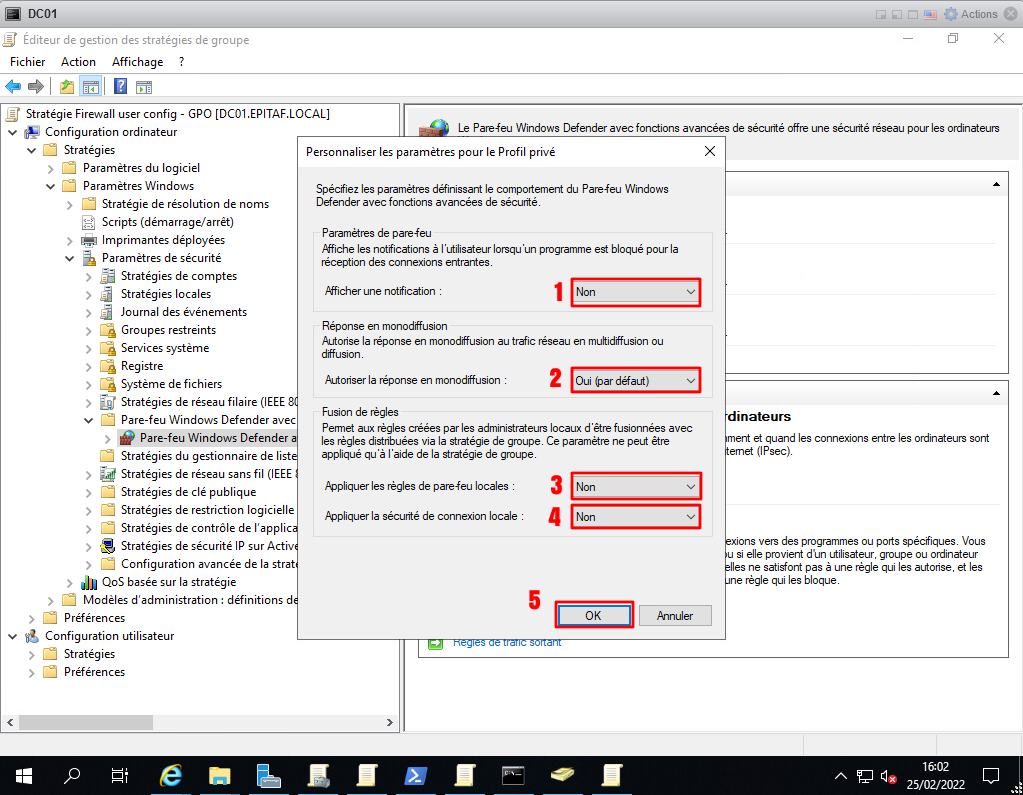
Task: Open the Windows Start menu
Action: point(23,775)
